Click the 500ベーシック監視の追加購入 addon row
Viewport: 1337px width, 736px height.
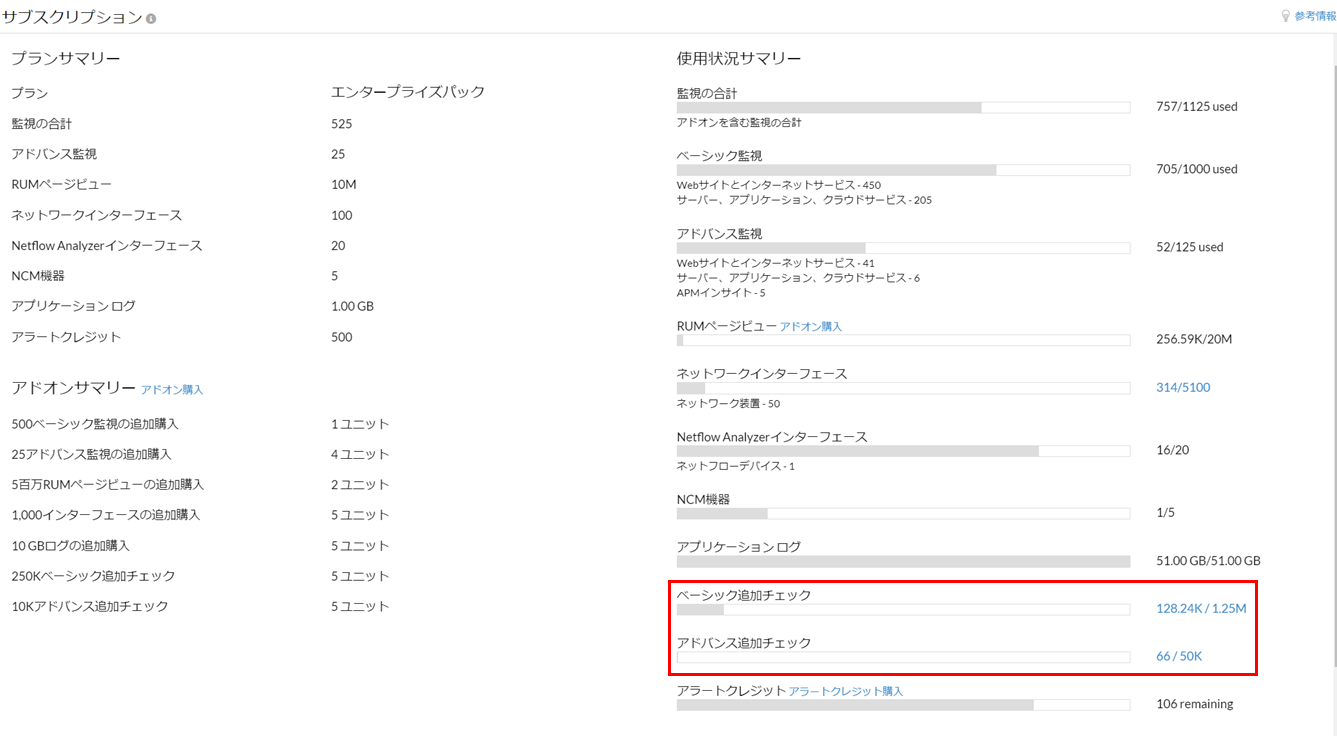(95, 424)
